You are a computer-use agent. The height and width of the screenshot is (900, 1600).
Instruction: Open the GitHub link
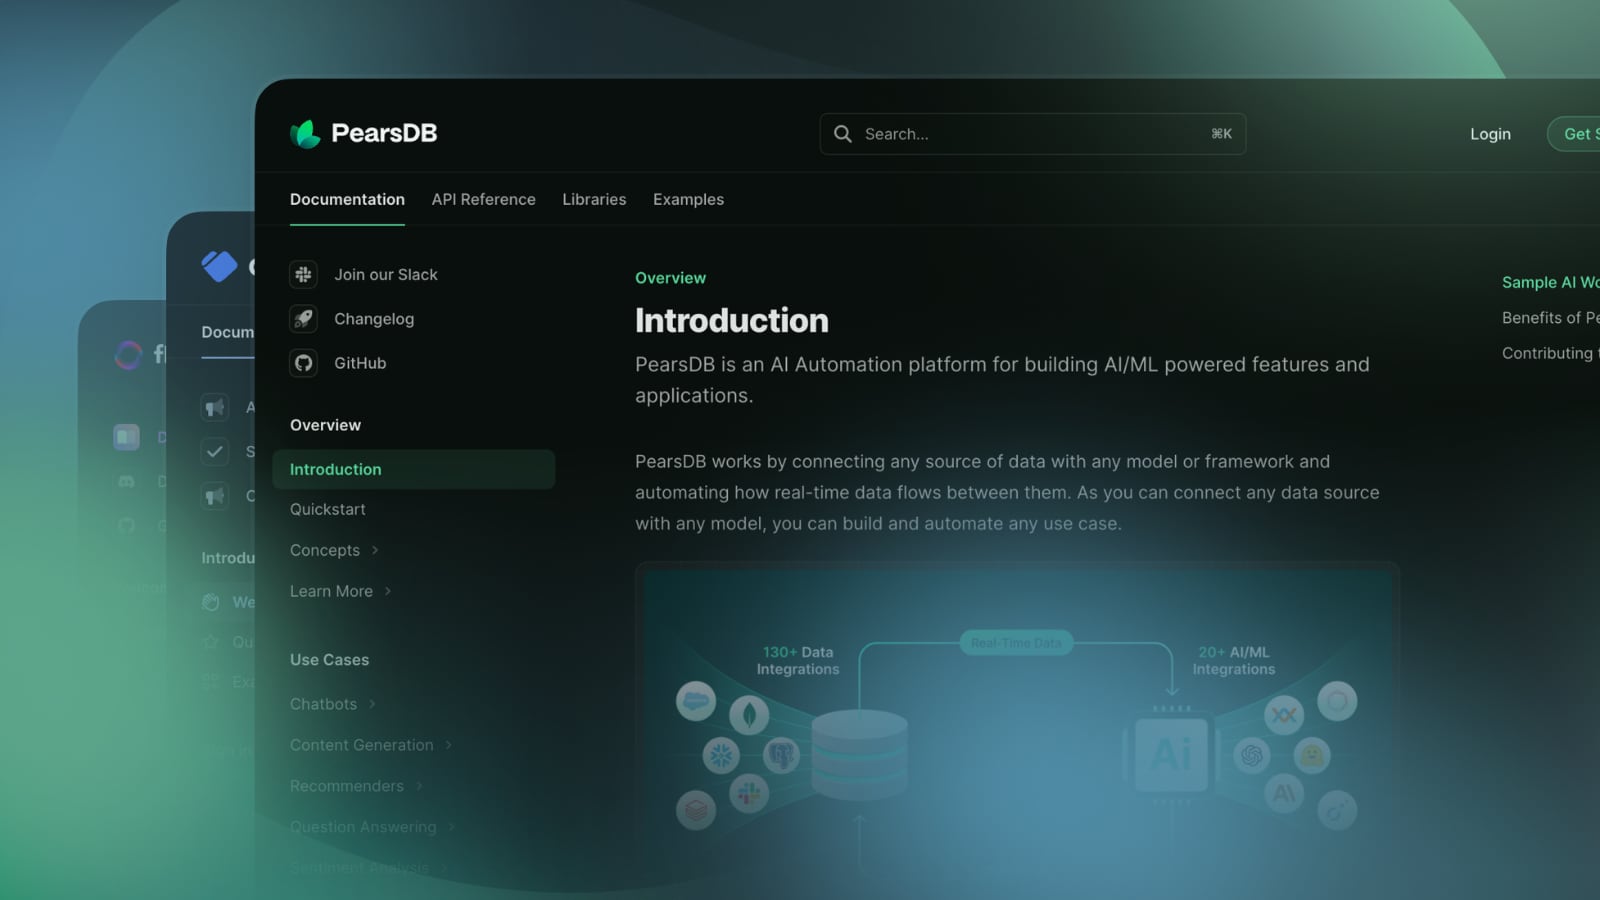tap(360, 363)
